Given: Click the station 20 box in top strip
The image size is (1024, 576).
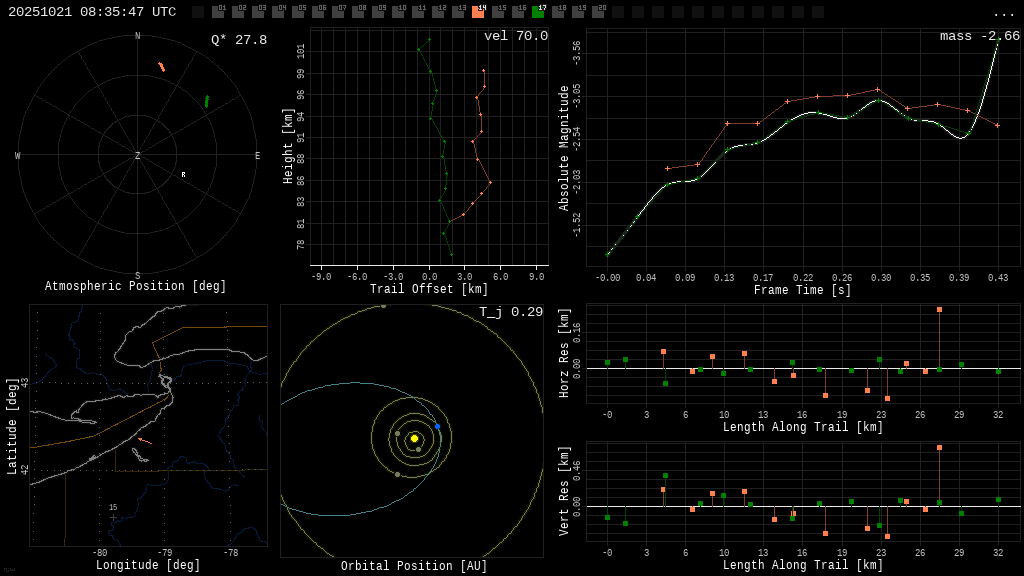Looking at the screenshot, I should tap(598, 12).
